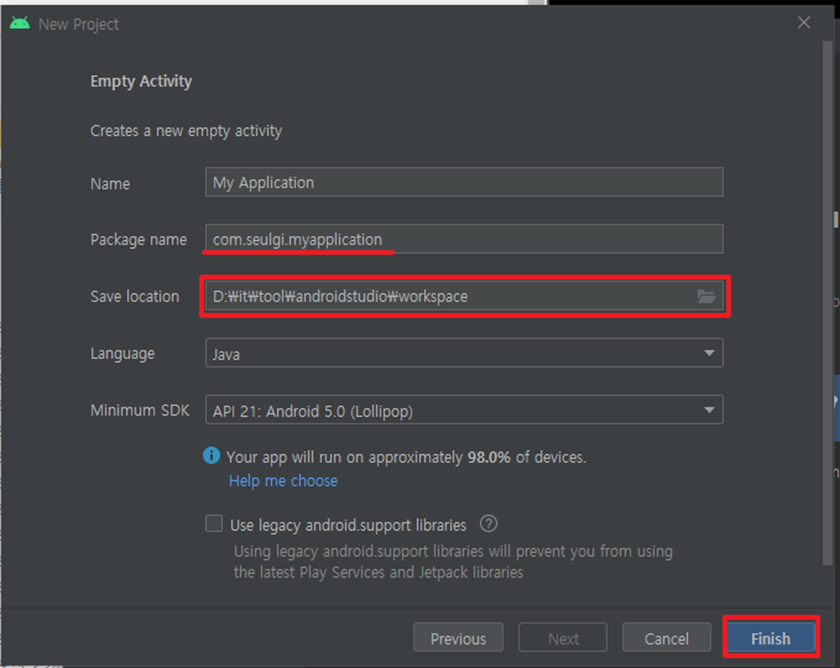Click the Name label

point(110,184)
